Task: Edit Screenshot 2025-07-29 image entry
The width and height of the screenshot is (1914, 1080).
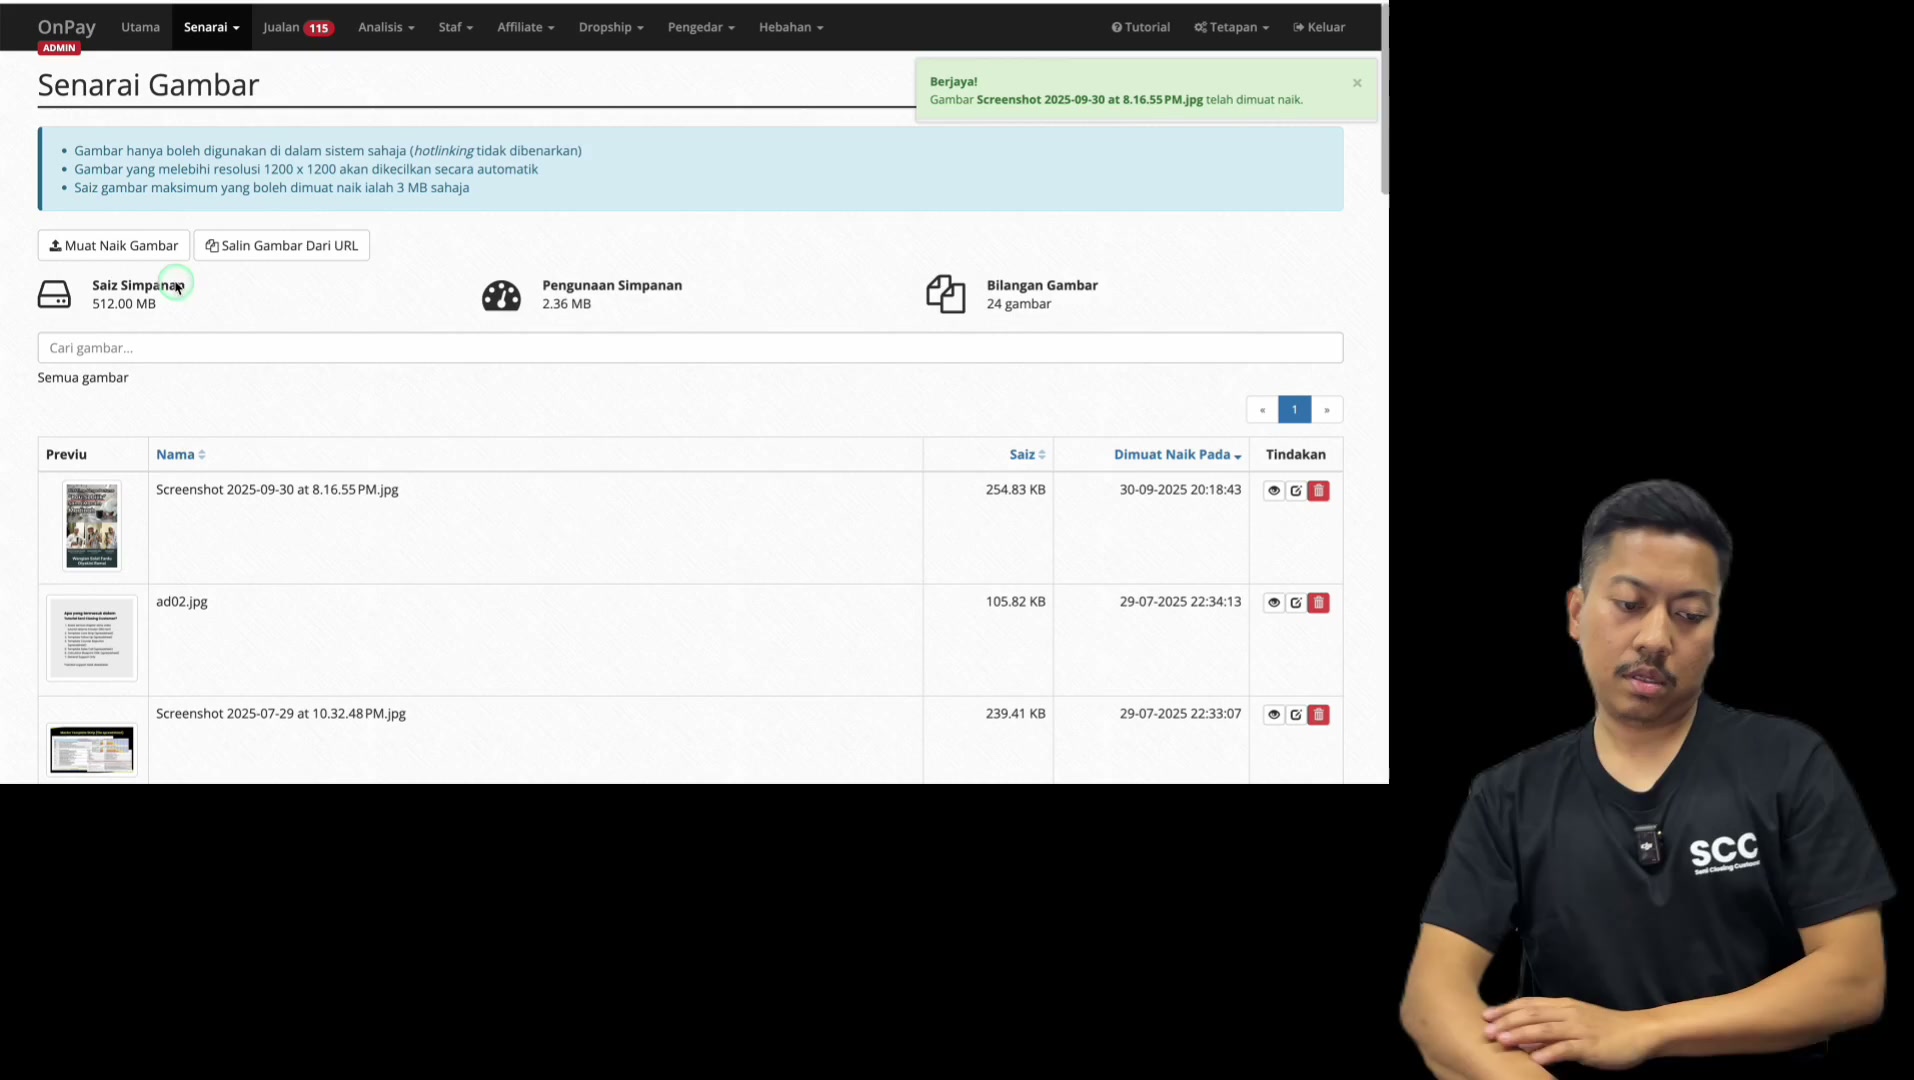Action: (x=1296, y=714)
